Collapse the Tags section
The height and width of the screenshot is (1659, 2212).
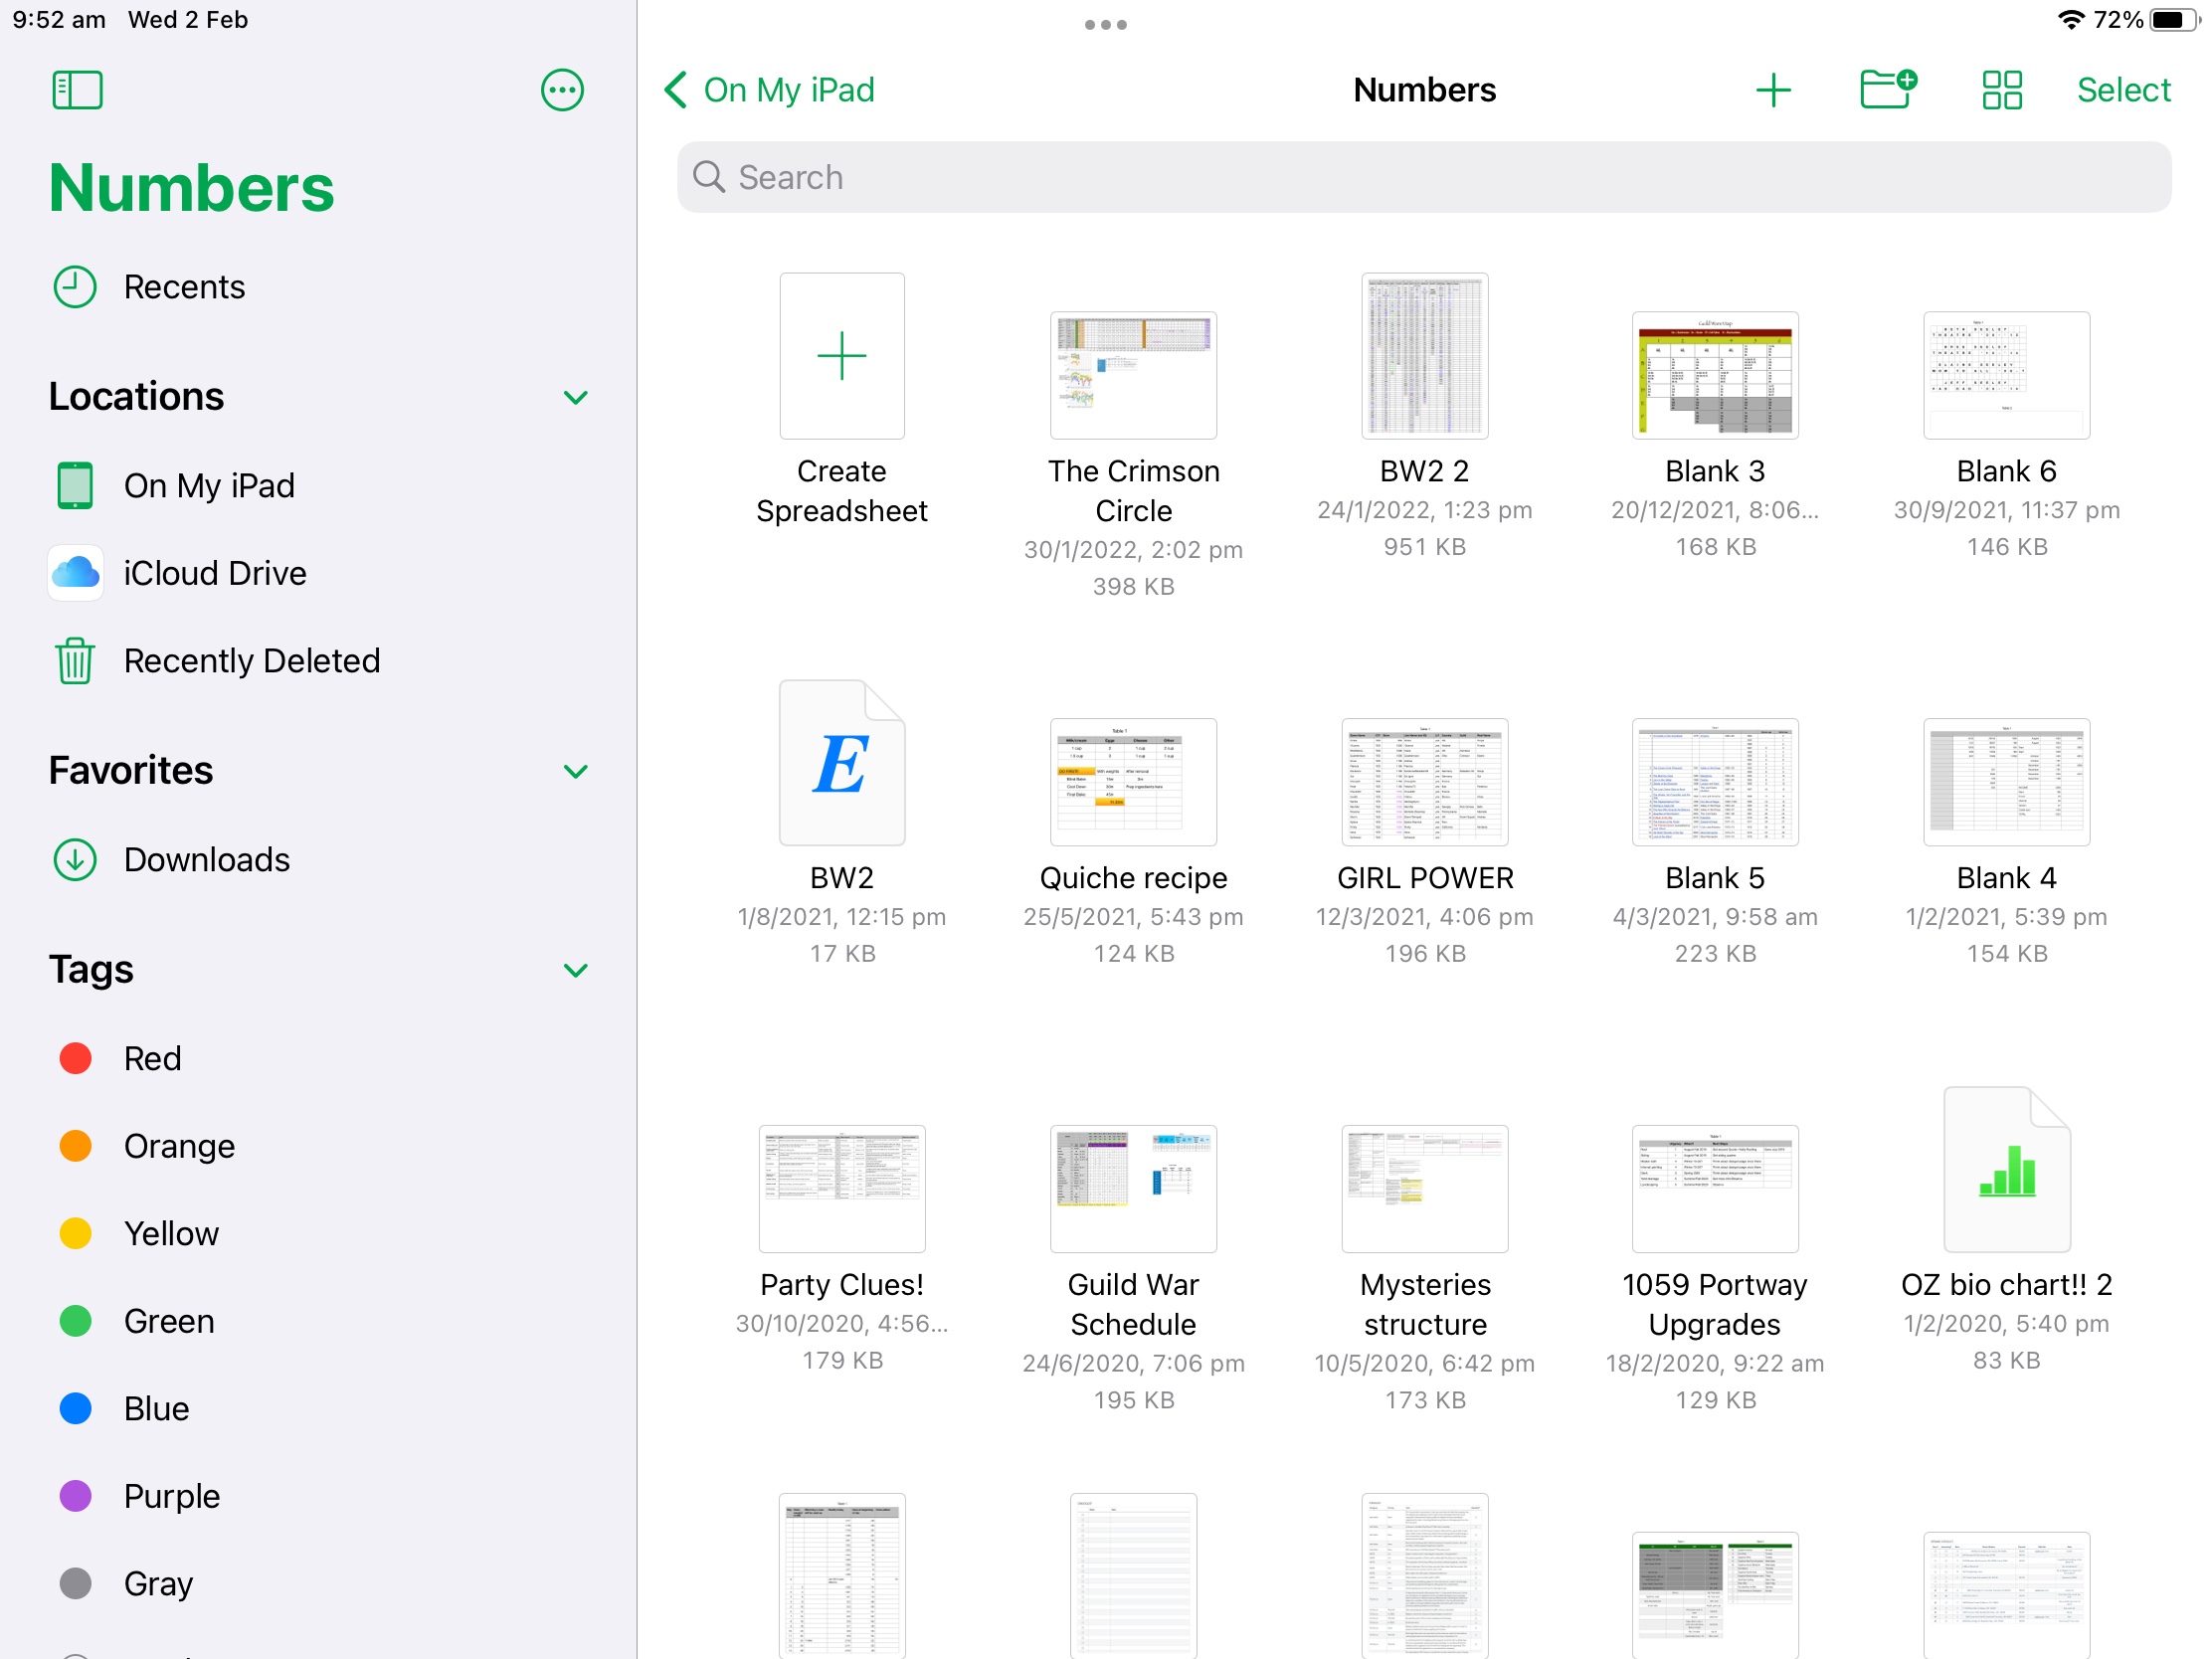pyautogui.click(x=575, y=970)
